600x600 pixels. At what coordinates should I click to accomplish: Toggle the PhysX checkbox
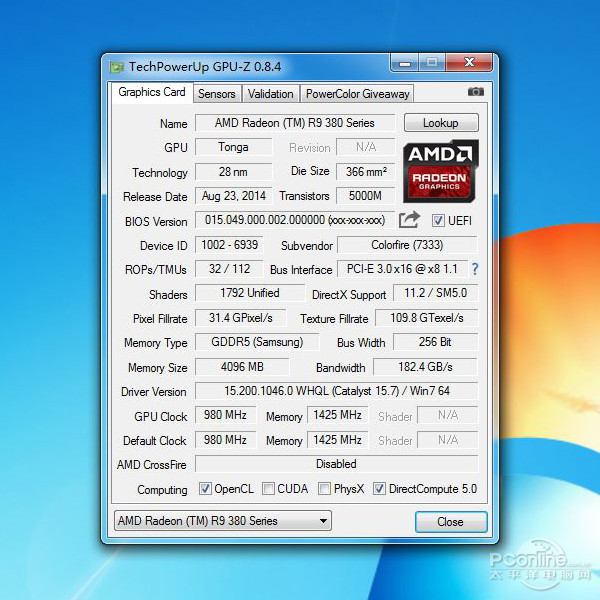click(x=324, y=489)
